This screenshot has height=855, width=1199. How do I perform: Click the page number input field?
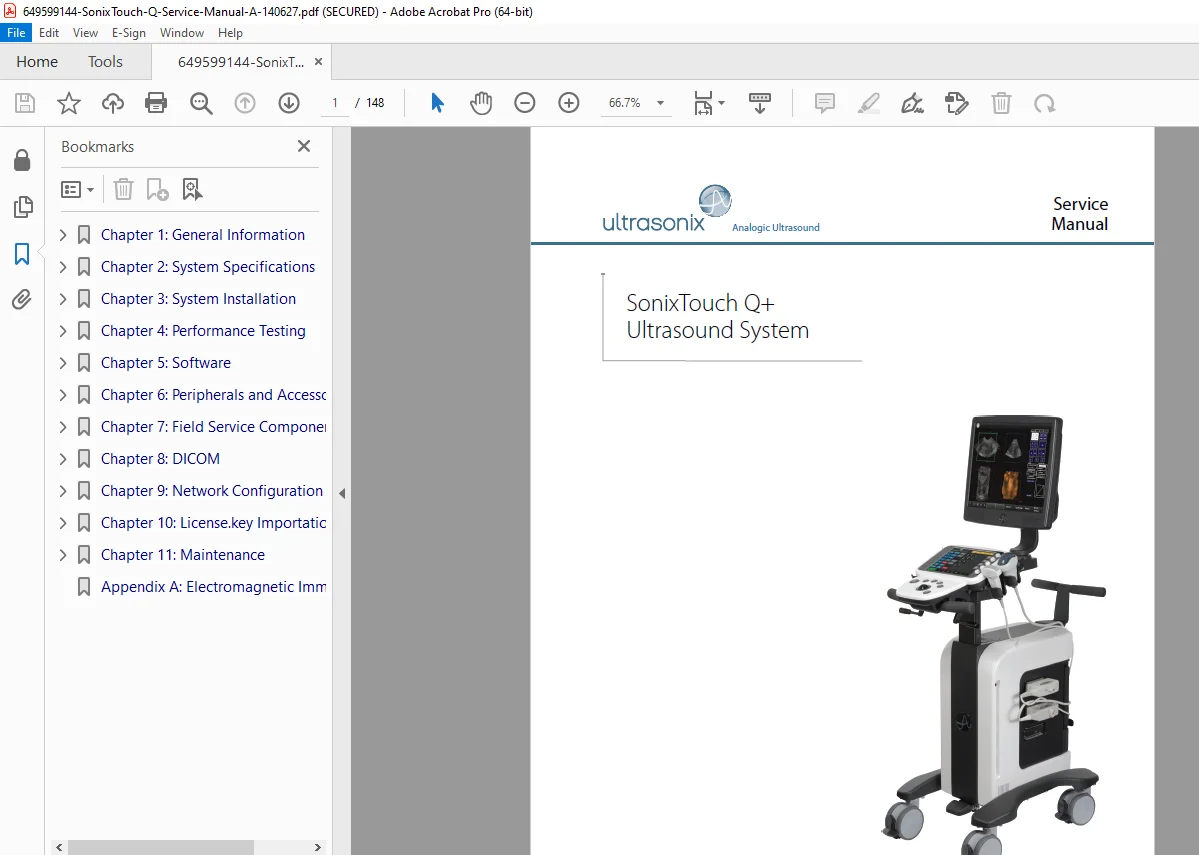click(335, 102)
